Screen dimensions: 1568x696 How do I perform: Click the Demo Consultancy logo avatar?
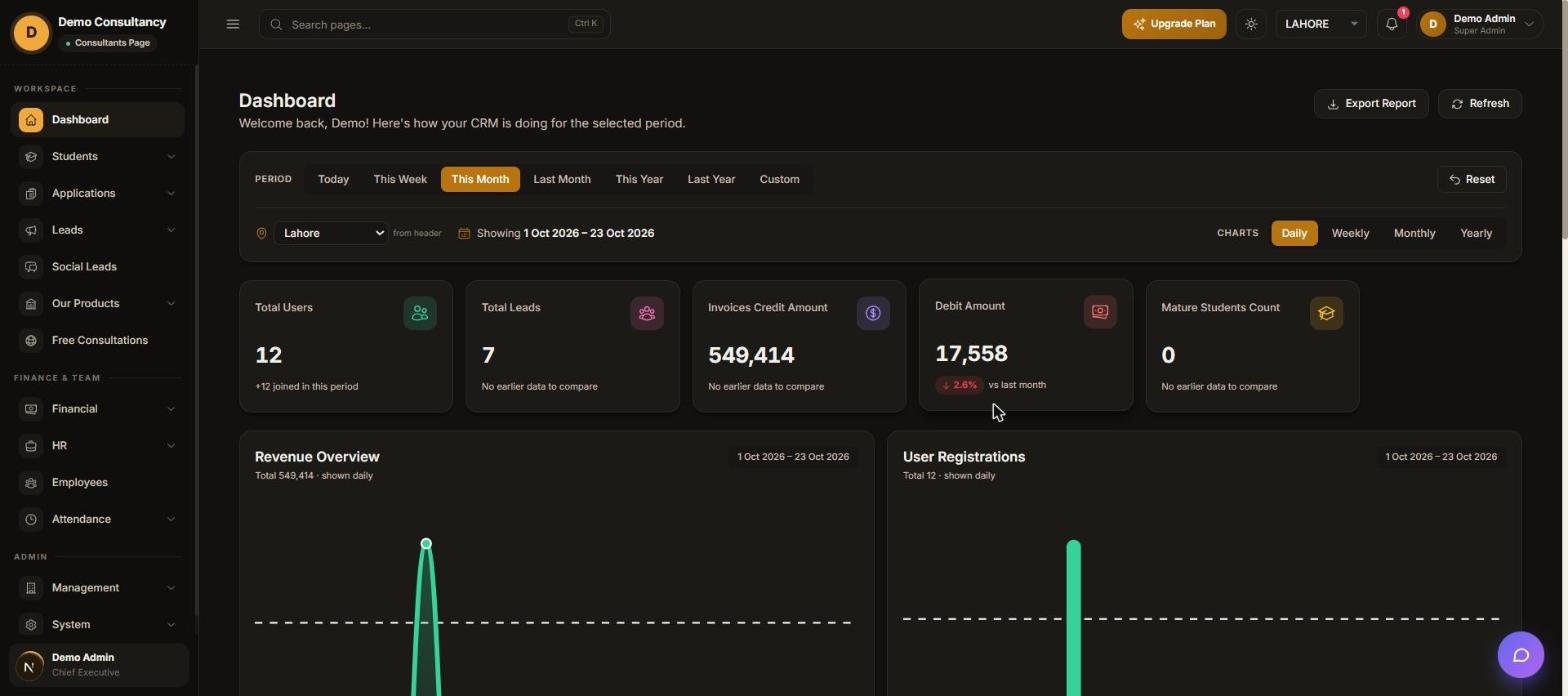pos(31,32)
